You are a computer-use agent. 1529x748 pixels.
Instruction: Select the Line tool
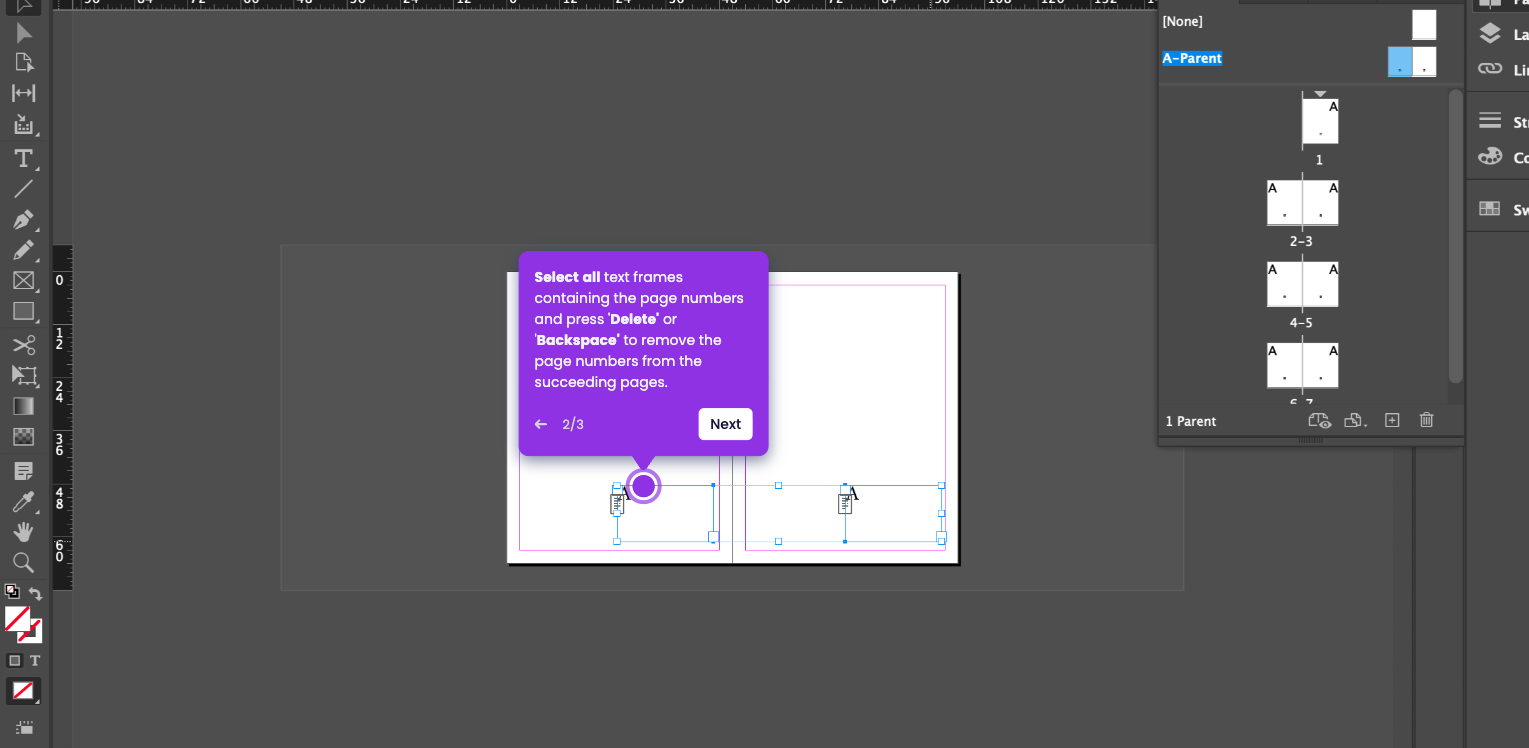[x=23, y=188]
